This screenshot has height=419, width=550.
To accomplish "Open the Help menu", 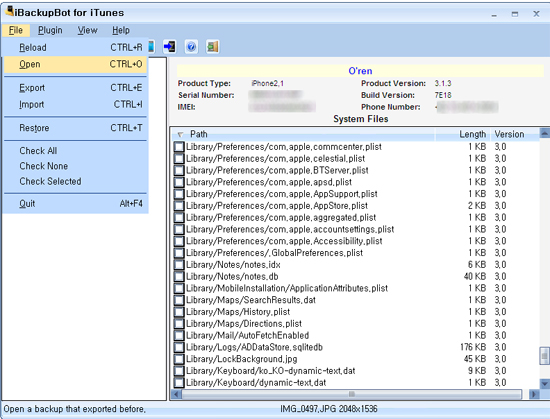I will pyautogui.click(x=121, y=31).
